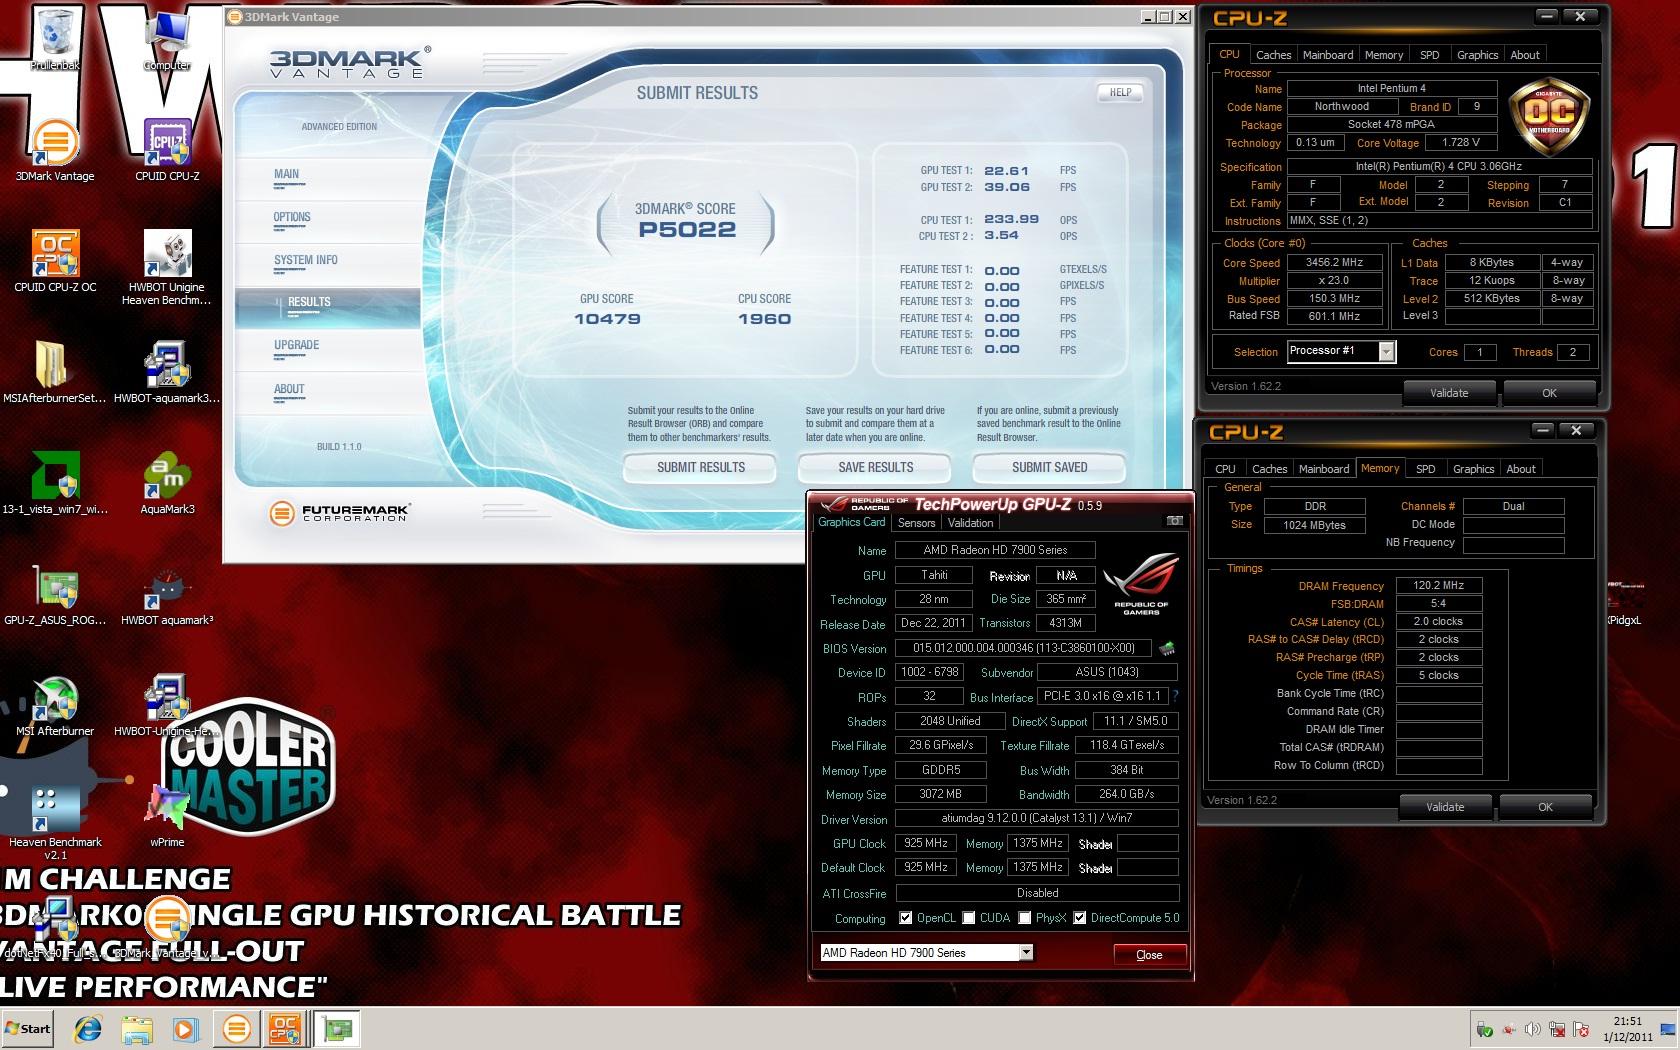Screen dimensions: 1680x1050
Task: Select OPTIONS in 3DMark Vantage sidebar
Action: [328, 221]
